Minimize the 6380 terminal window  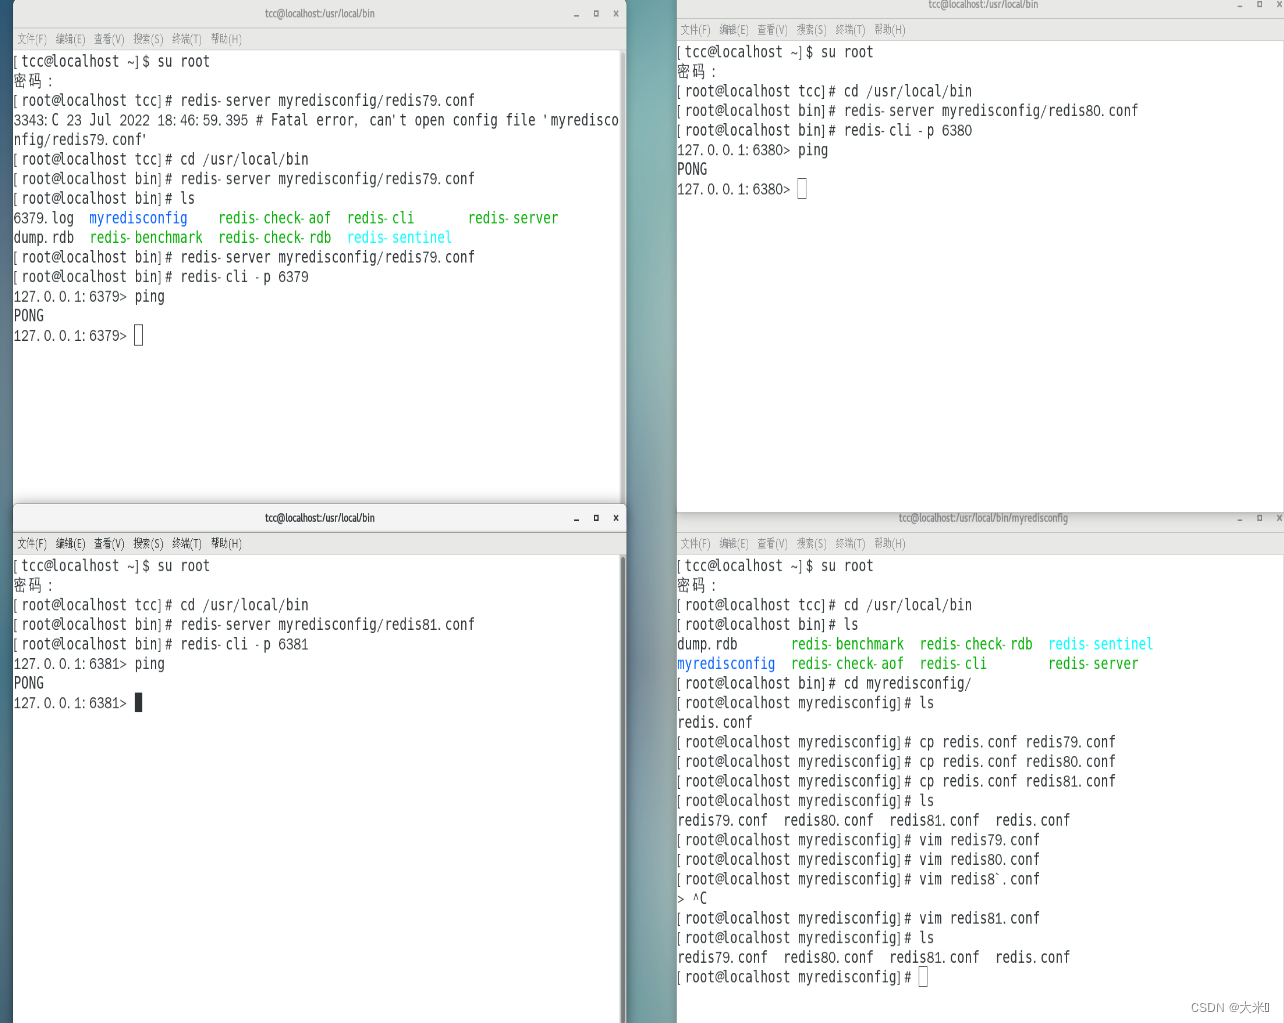[1240, 5]
